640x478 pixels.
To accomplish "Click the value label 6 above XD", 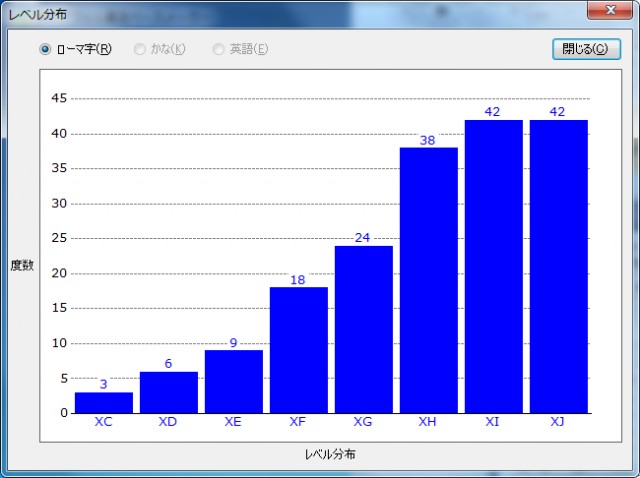I will point(168,363).
